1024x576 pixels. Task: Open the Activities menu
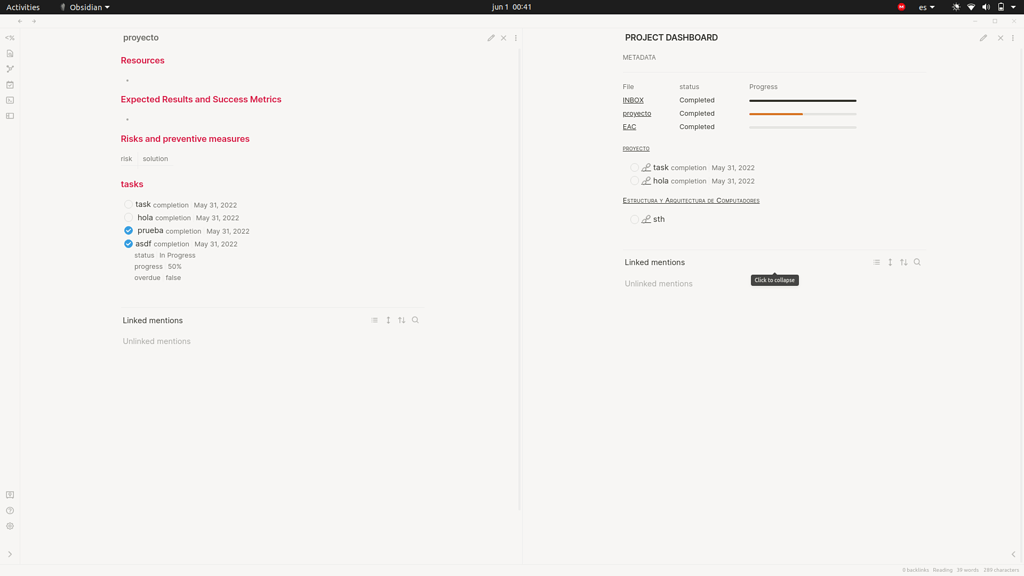24,6
